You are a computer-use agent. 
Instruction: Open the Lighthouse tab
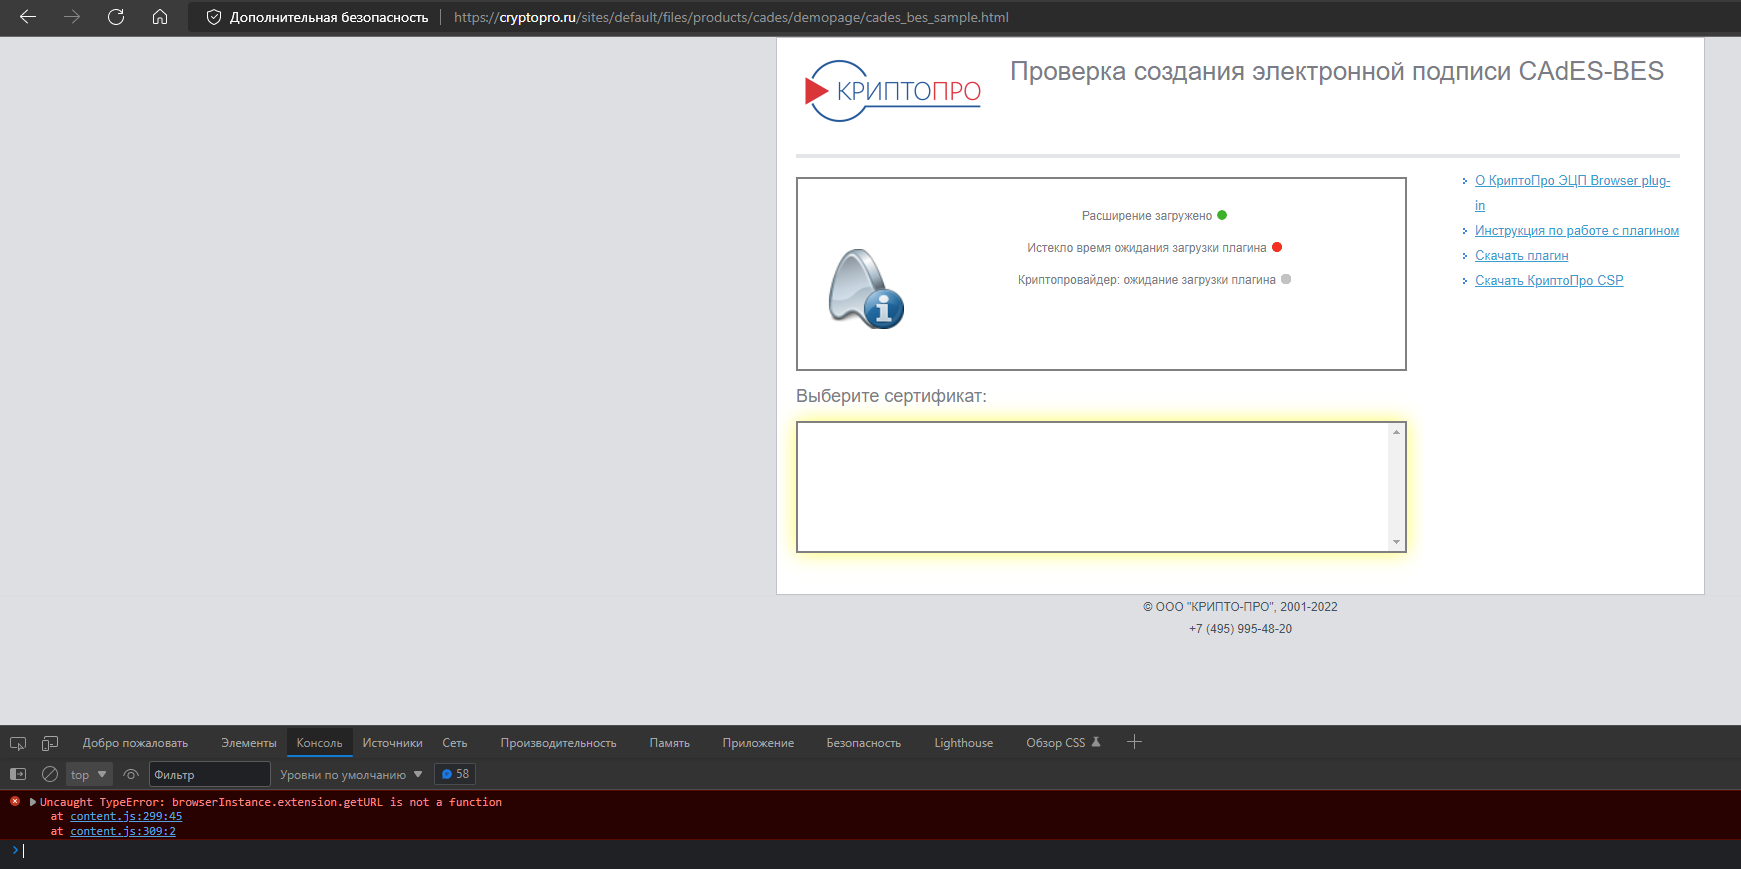963,743
